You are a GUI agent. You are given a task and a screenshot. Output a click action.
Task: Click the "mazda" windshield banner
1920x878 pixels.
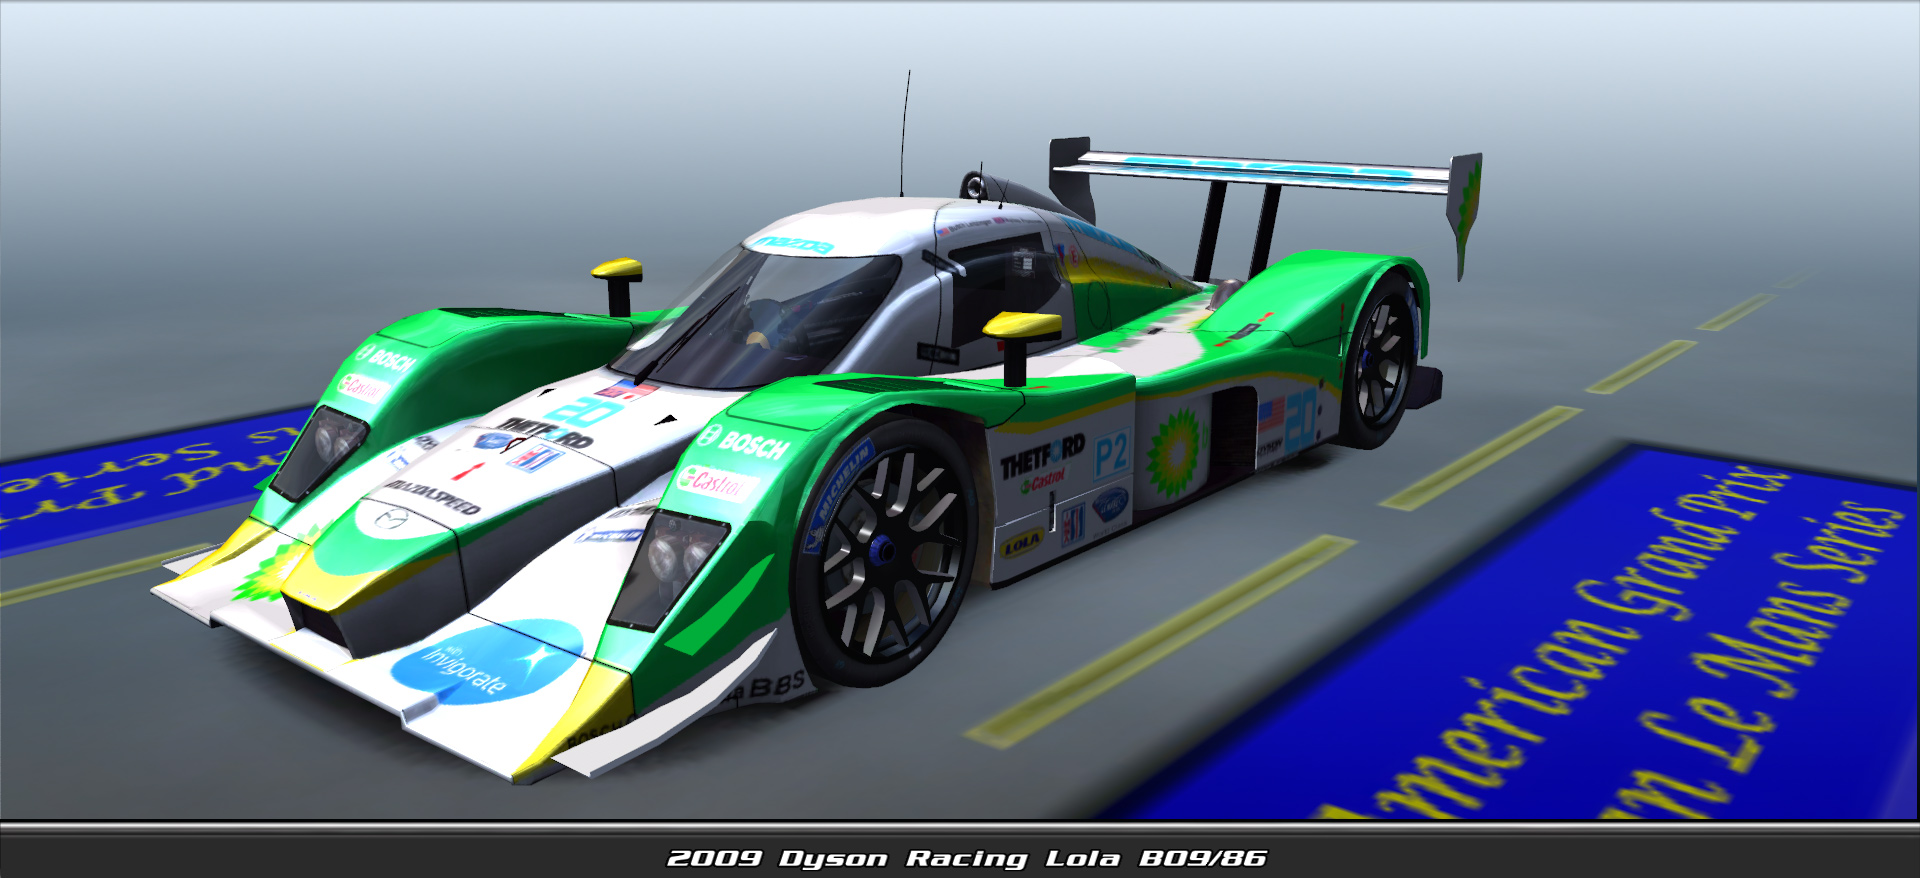794,245
